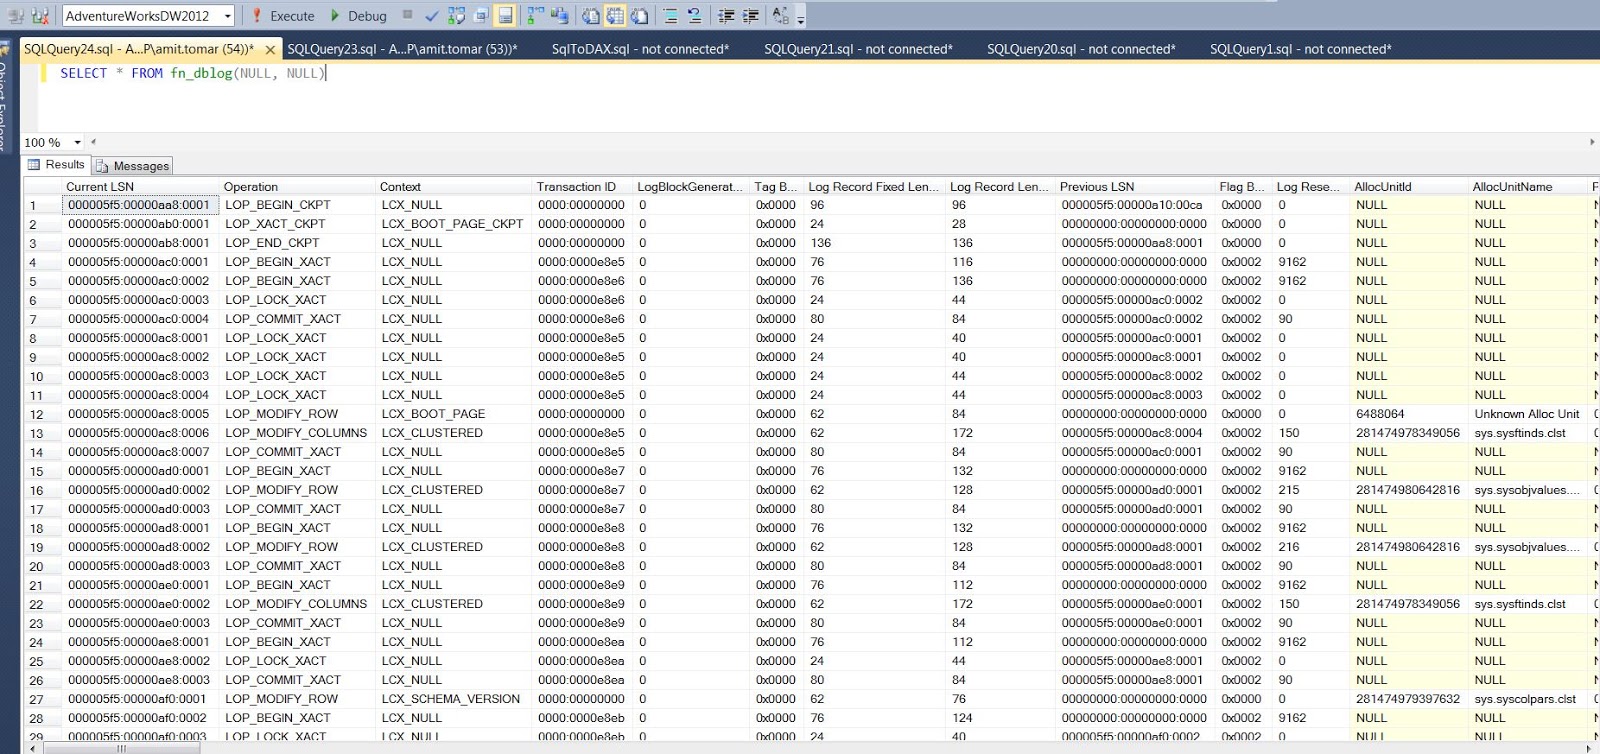Click Uncomment Selected Lines icon
Screen dimensions: 1600x754
pos(694,15)
